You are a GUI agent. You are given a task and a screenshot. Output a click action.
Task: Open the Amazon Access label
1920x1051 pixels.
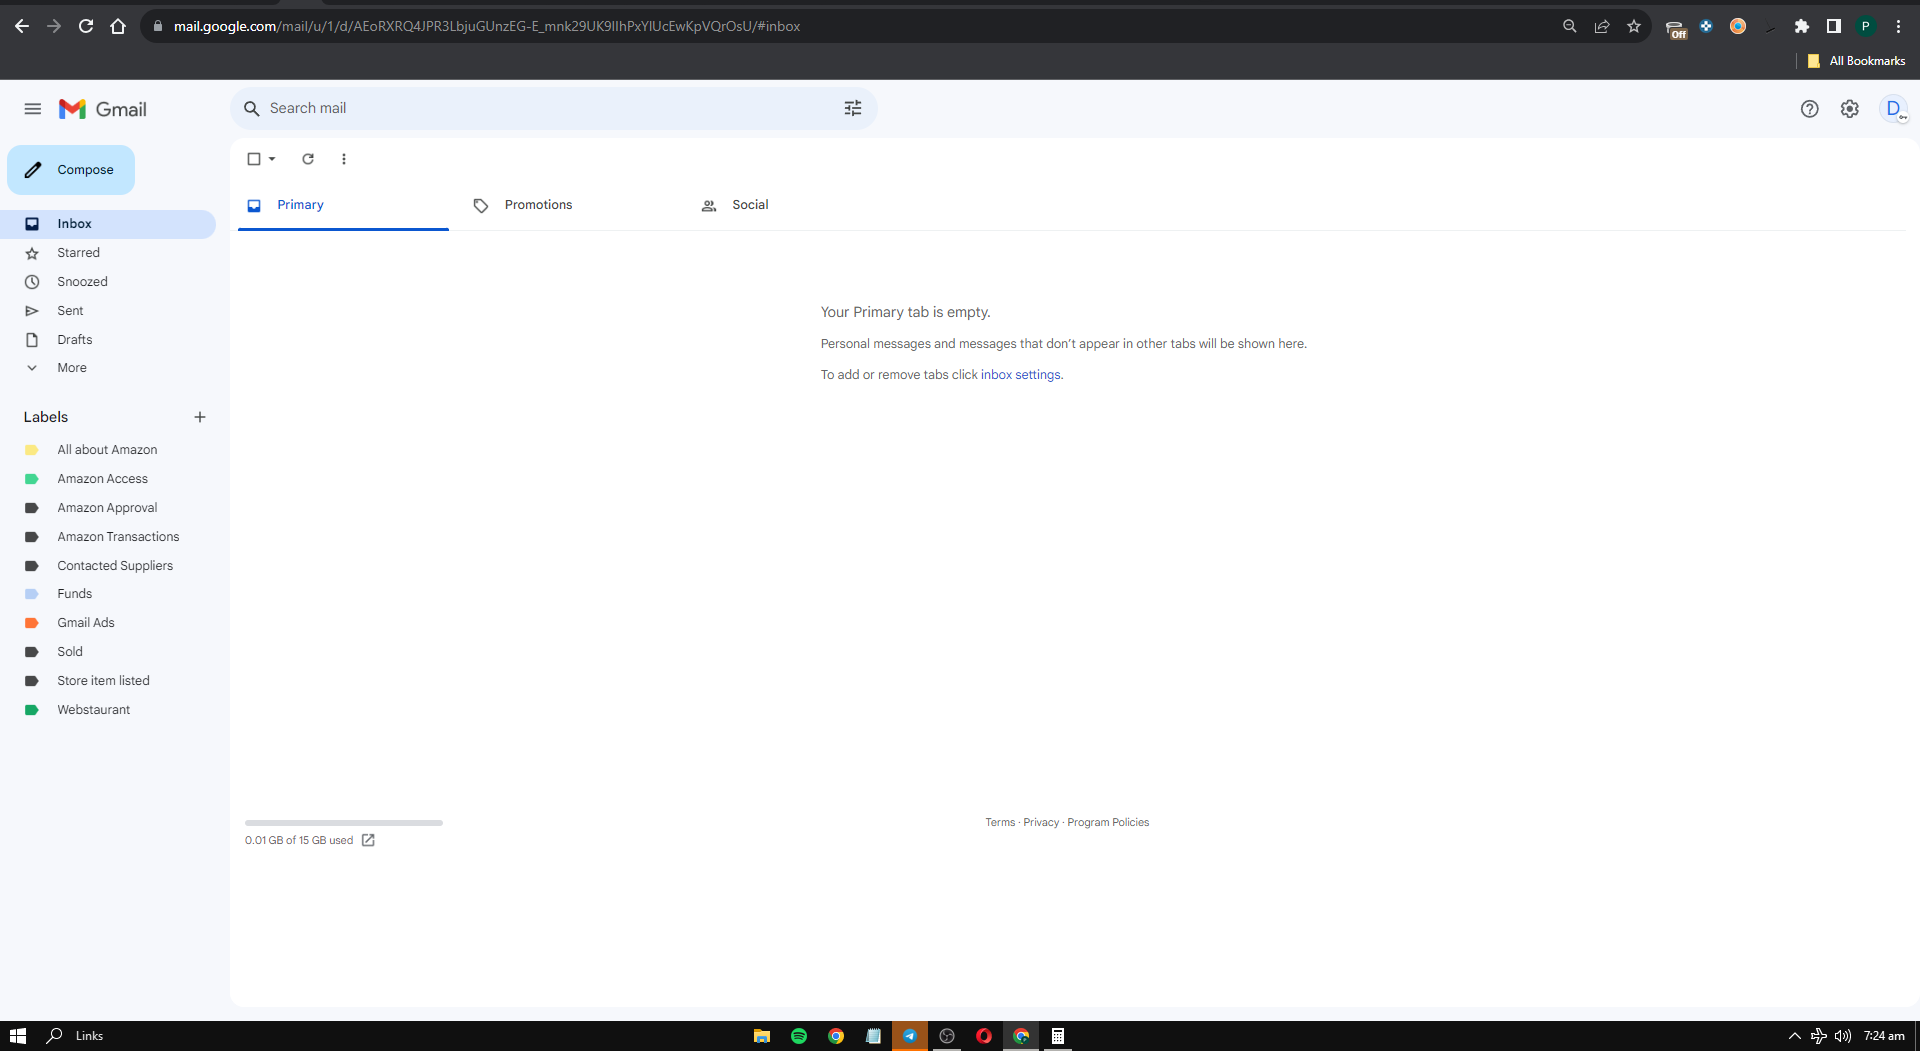click(x=108, y=479)
